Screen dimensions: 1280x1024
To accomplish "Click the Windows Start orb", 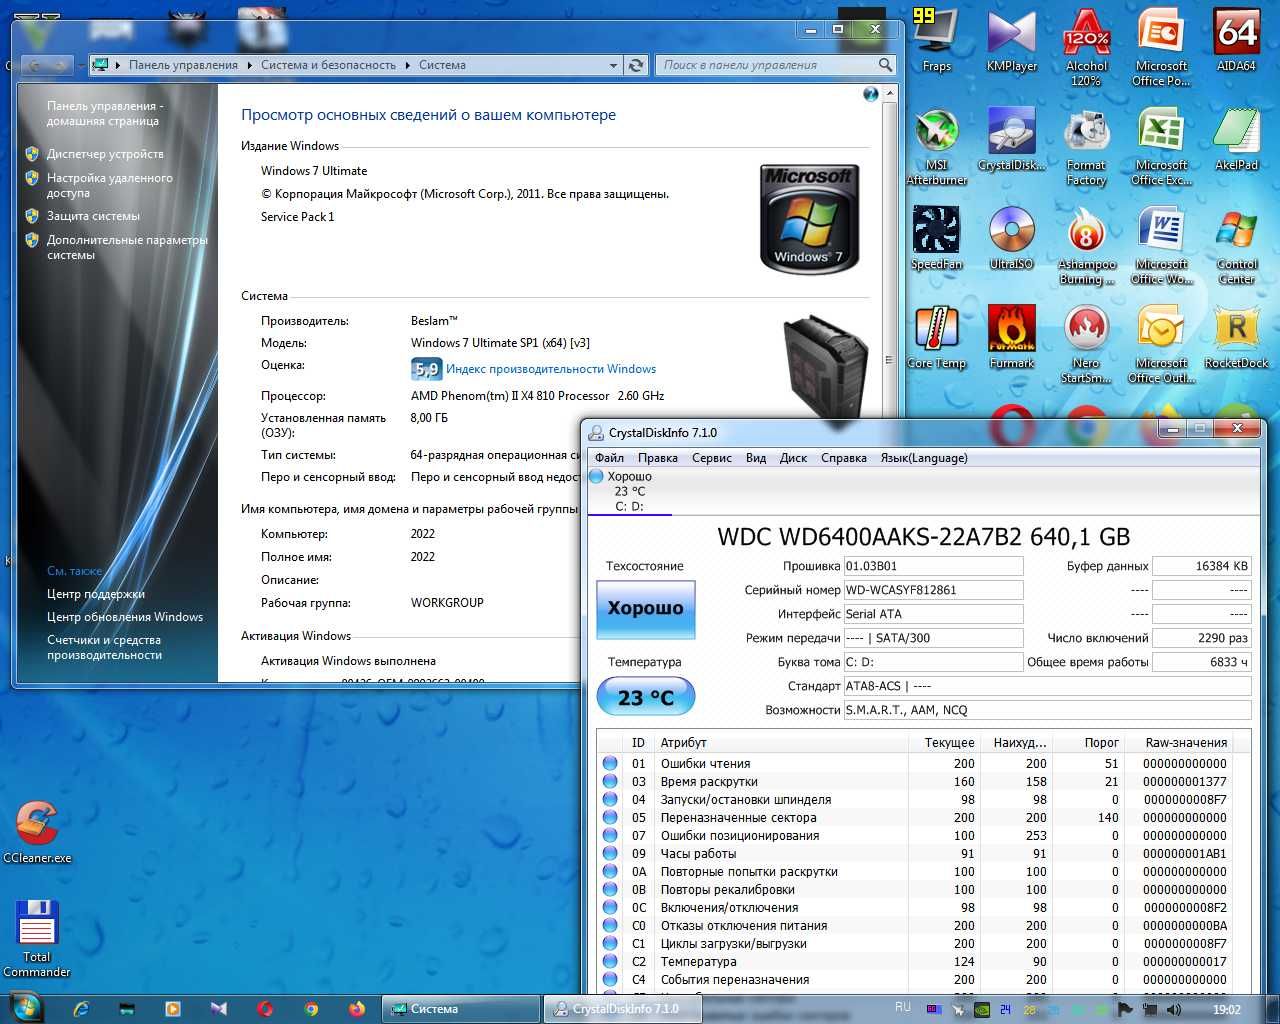I will [26, 1007].
